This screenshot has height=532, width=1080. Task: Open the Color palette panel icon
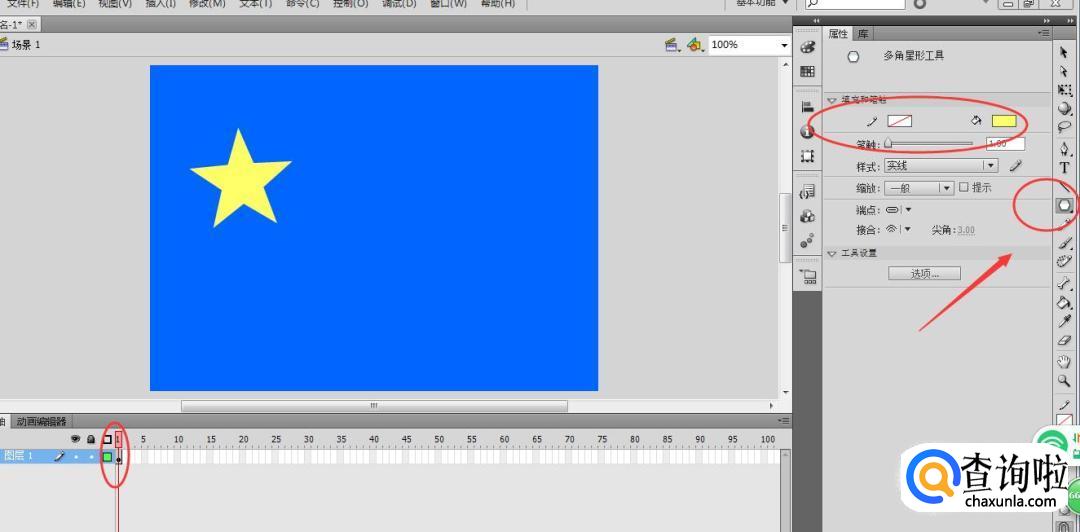click(808, 47)
